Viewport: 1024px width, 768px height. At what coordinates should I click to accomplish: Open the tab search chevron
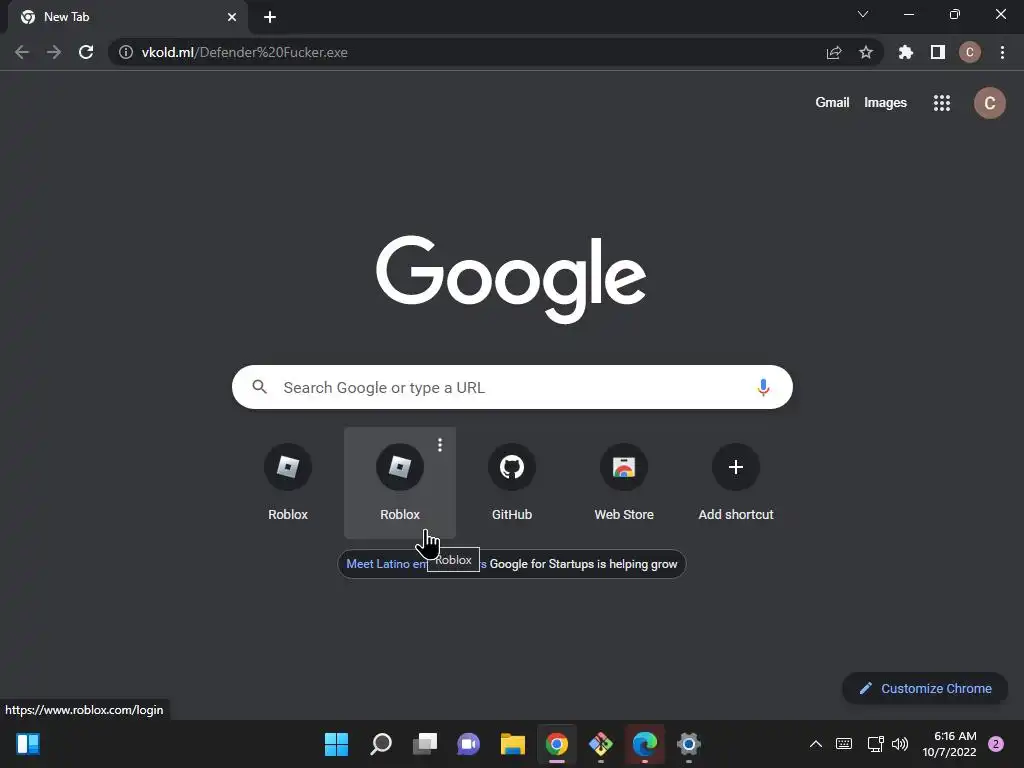pos(863,14)
